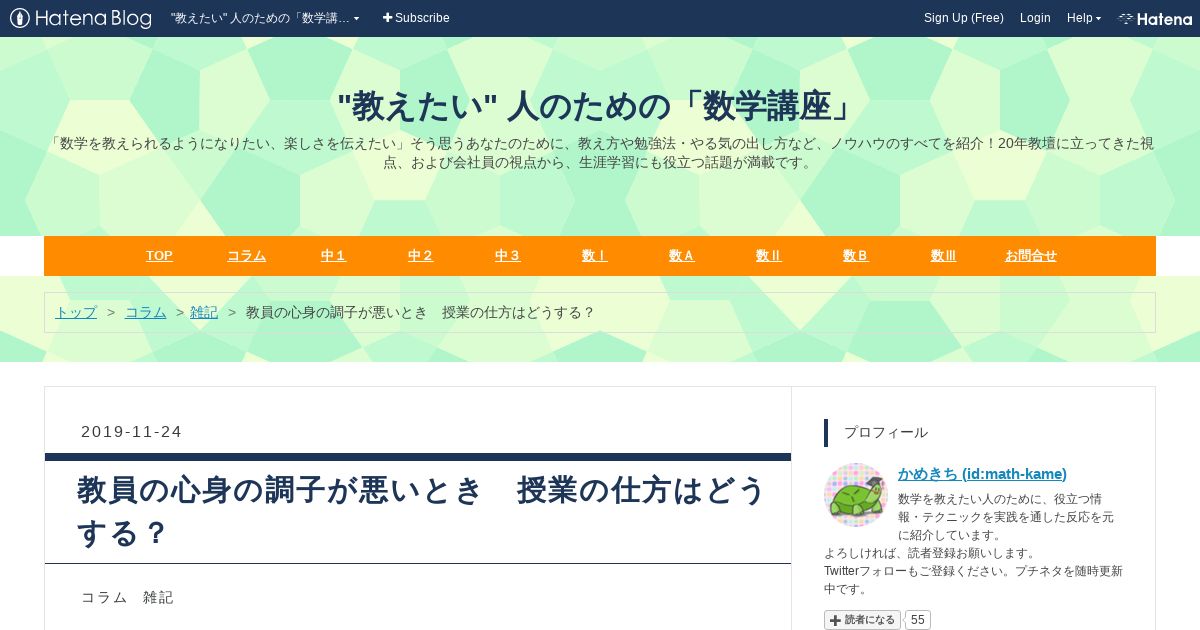Expand the blog title dropdown in the header
Viewport: 1200px width, 630px height.
point(265,18)
